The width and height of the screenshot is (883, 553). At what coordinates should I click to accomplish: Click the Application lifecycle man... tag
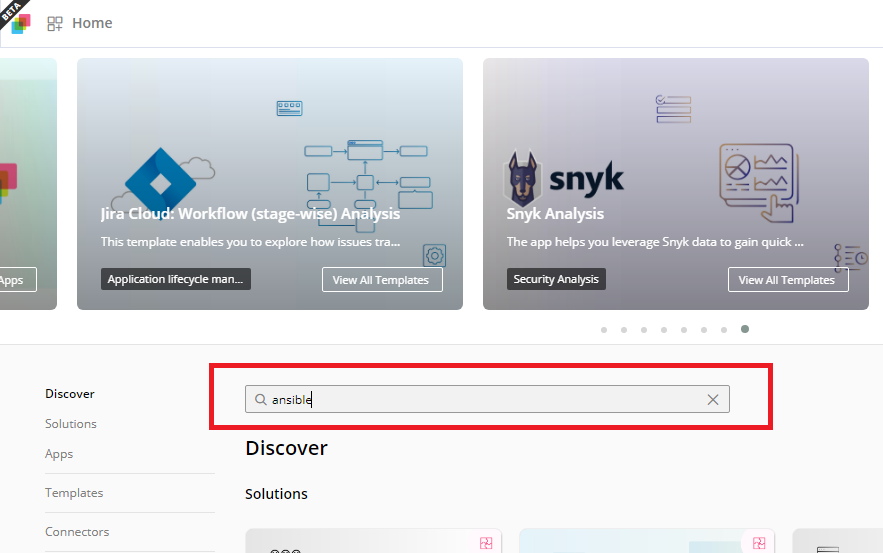(176, 279)
